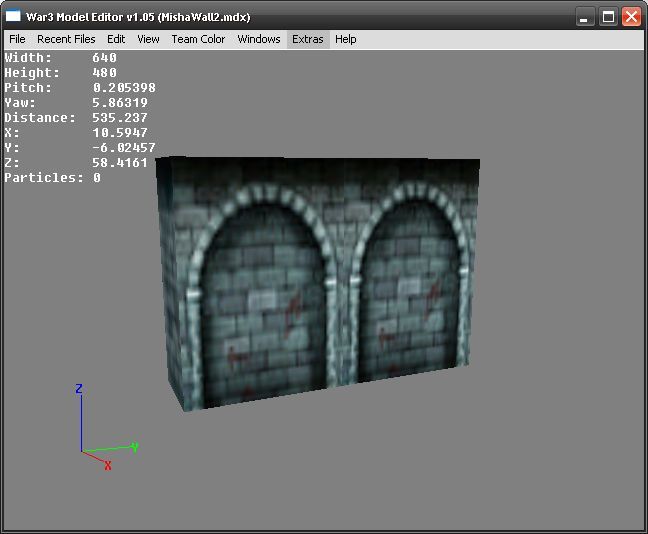Open the Team Color menu
The image size is (648, 534).
tap(198, 39)
